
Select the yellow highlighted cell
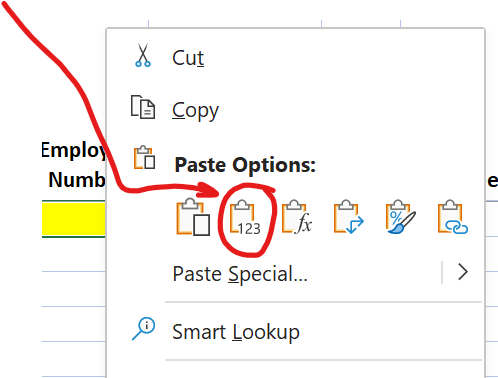click(x=74, y=219)
